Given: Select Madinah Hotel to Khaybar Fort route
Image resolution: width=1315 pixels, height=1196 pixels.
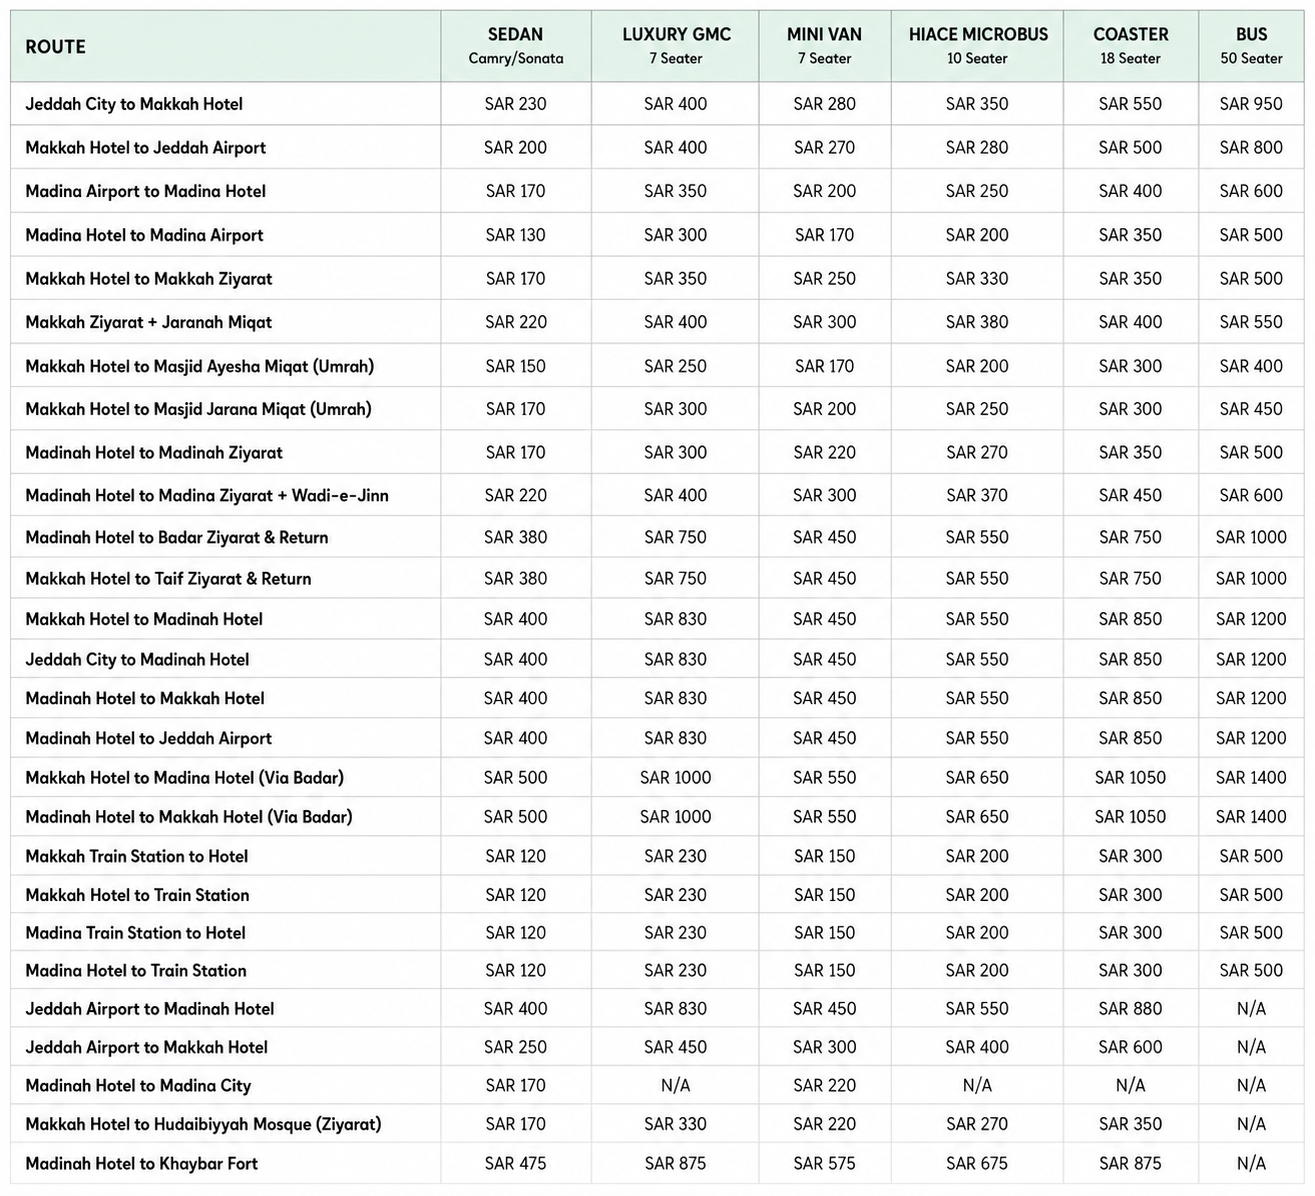Looking at the screenshot, I should [141, 1163].
